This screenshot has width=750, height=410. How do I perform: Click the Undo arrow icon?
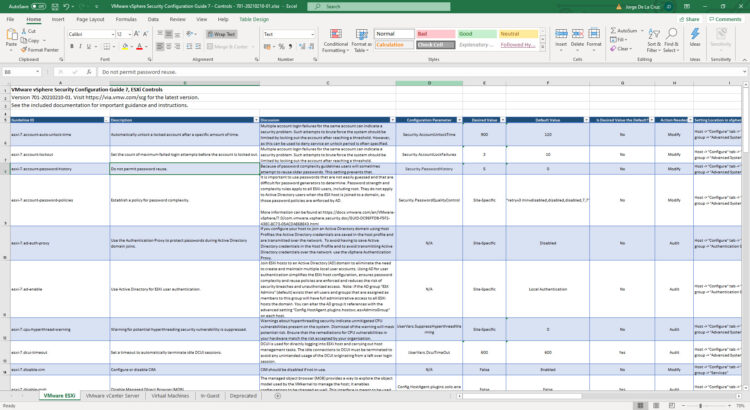pos(66,6)
